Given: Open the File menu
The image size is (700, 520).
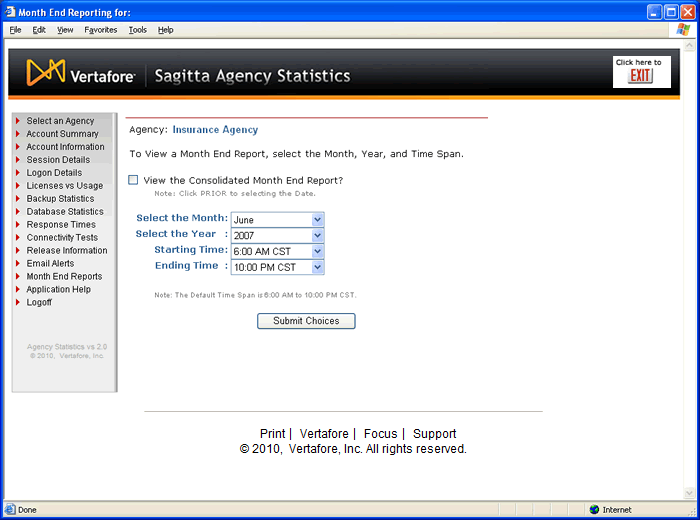Looking at the screenshot, I should (15, 30).
